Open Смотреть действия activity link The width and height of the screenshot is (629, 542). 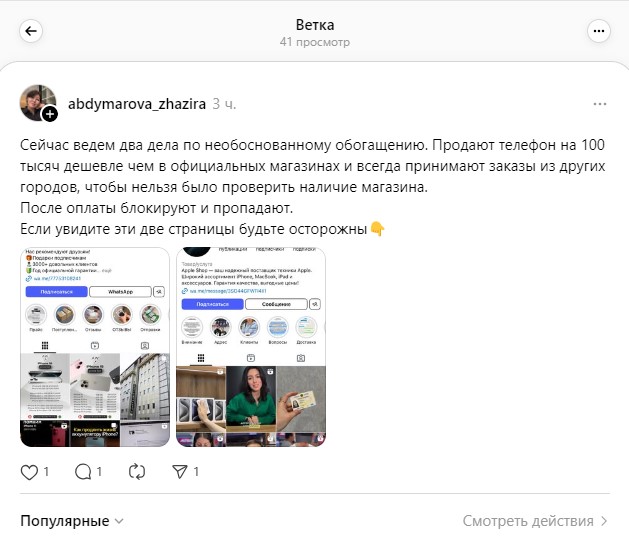pos(528,521)
